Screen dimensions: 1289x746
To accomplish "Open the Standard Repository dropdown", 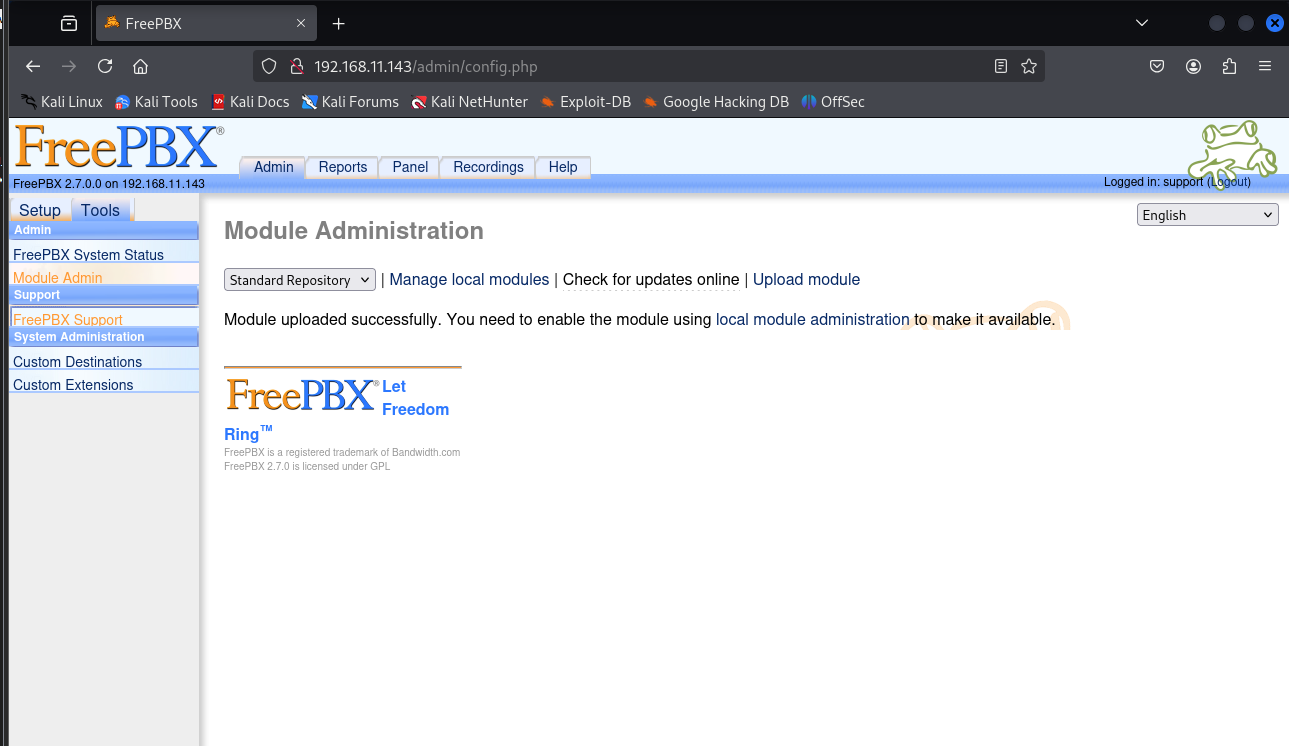I will [x=300, y=280].
